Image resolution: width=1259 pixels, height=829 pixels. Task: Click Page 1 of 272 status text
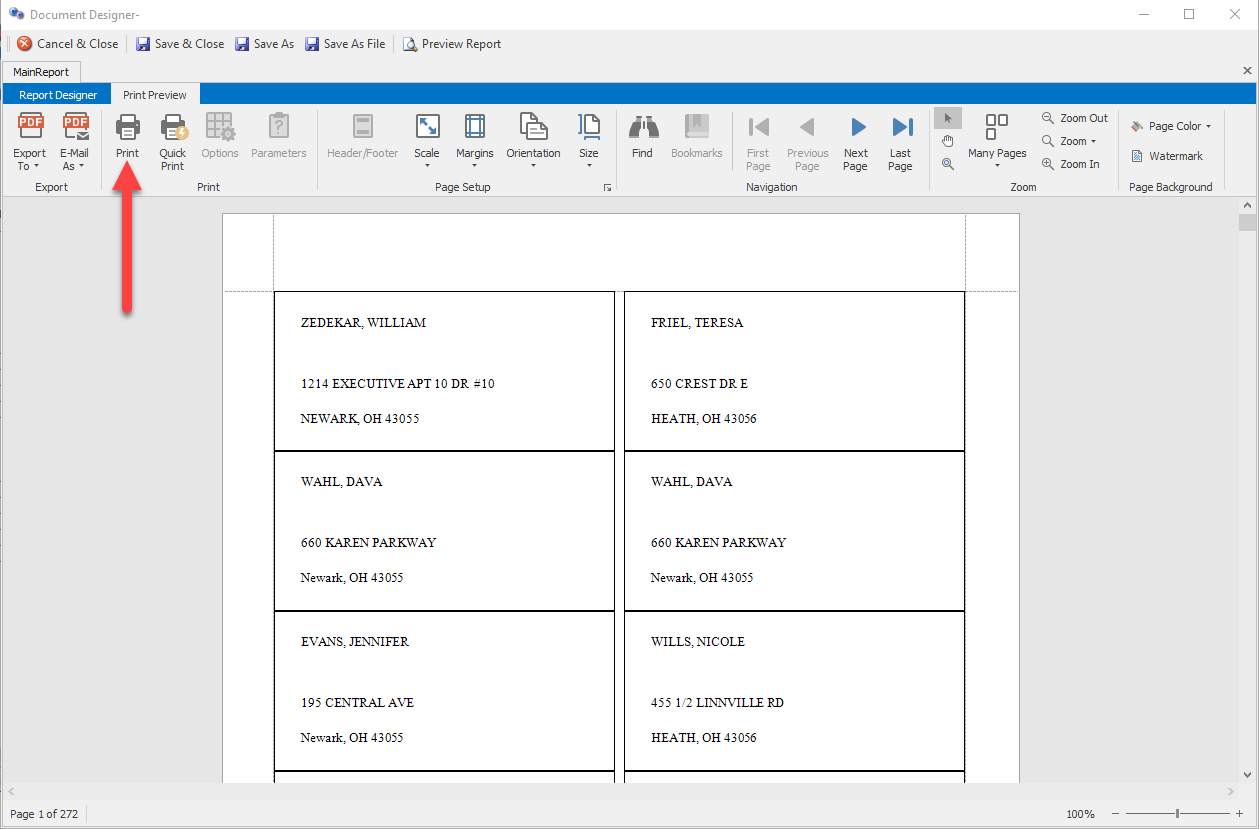pyautogui.click(x=44, y=814)
